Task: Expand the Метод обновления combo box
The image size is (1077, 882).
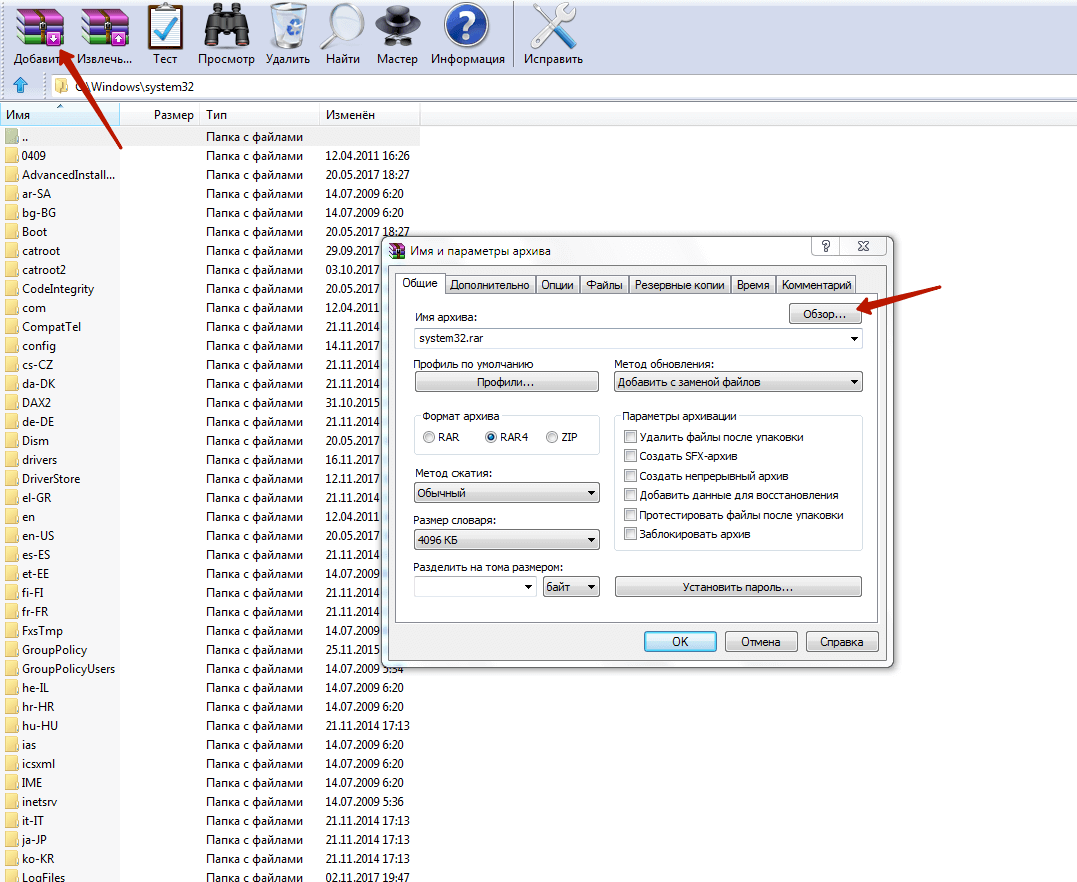Action: (x=738, y=382)
